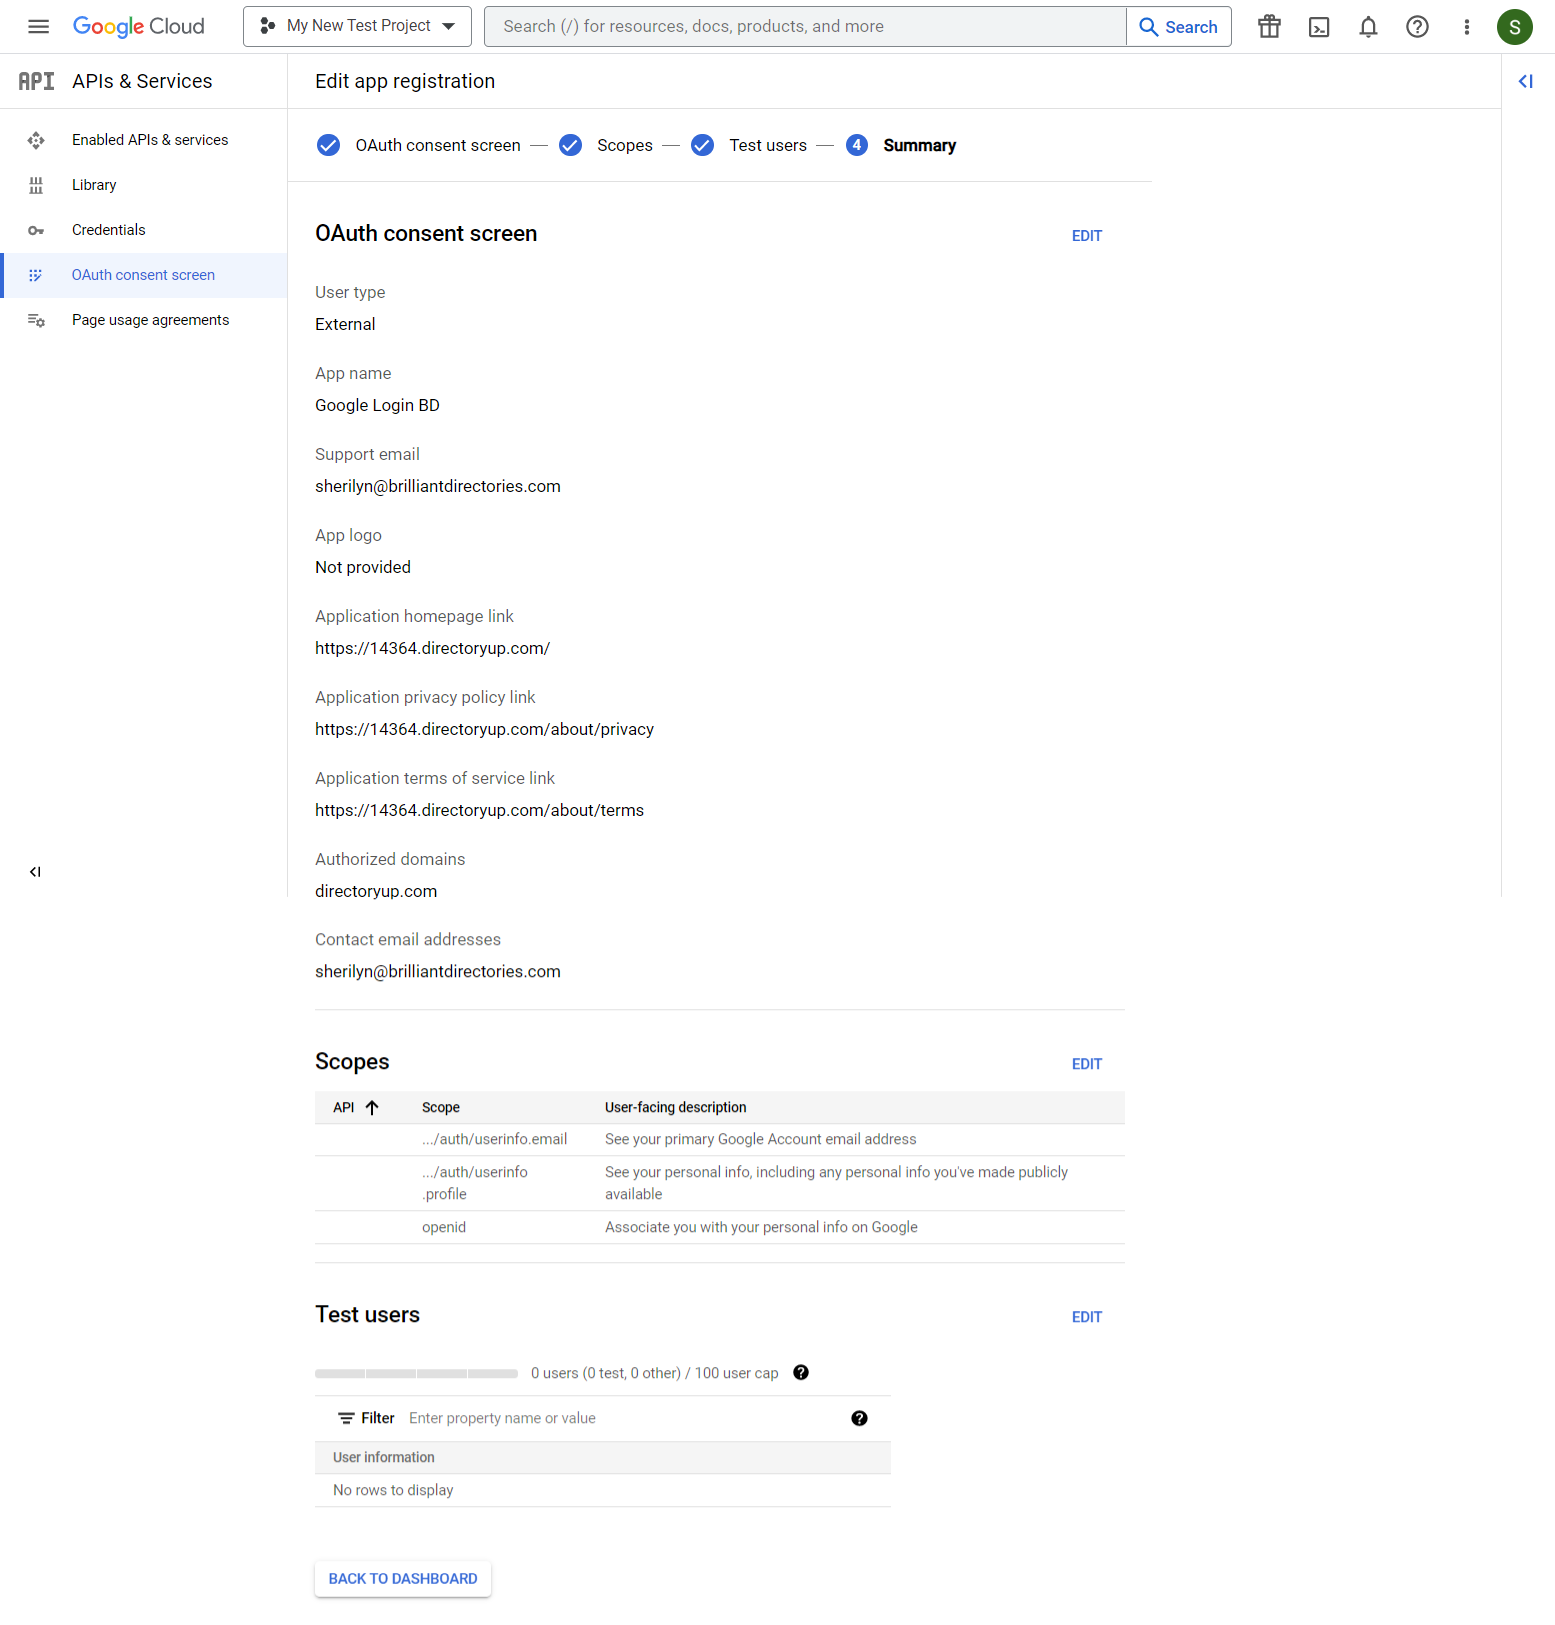Go to the Scopes step
Screen dimensions: 1555x1625
pyautogui.click(x=625, y=145)
